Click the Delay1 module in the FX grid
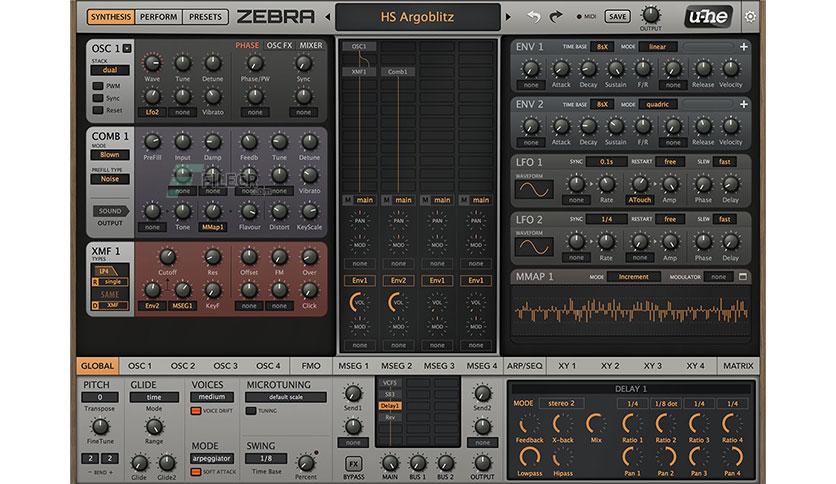 tap(390, 406)
